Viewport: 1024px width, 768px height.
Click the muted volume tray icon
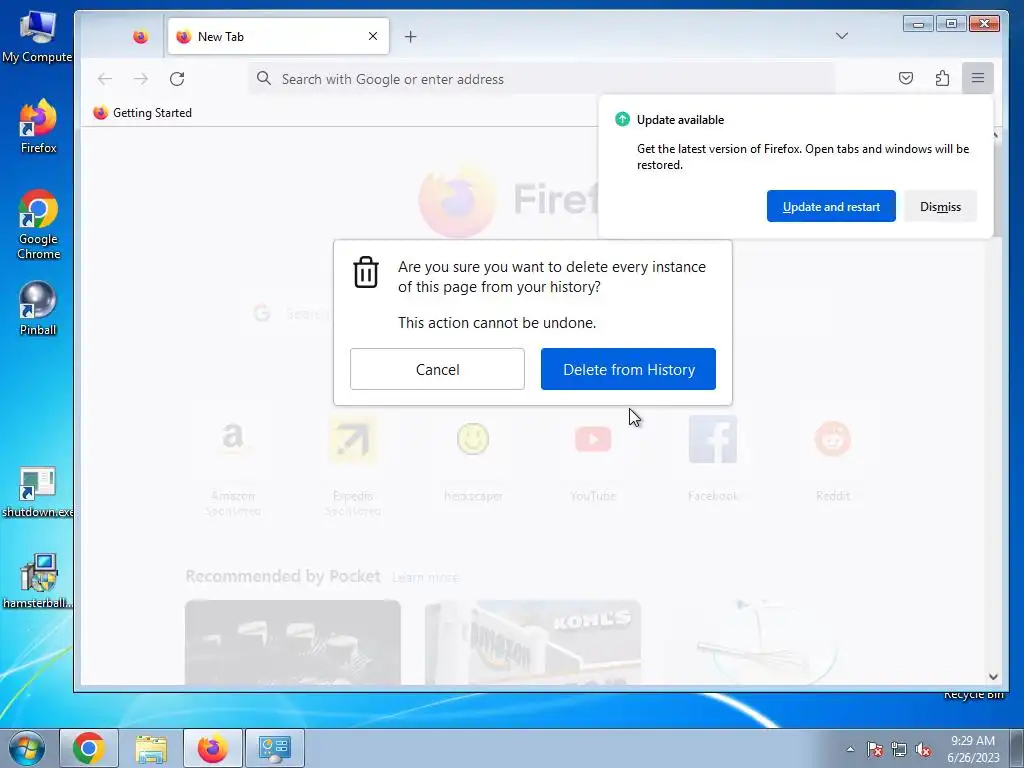tap(923, 749)
